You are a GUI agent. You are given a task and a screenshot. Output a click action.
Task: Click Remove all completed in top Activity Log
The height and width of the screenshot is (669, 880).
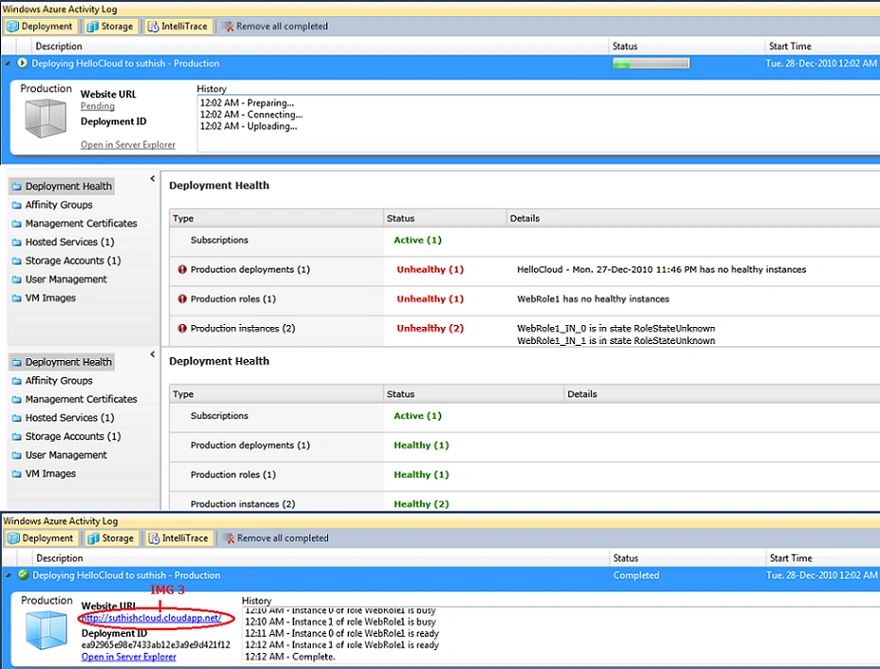point(276,26)
